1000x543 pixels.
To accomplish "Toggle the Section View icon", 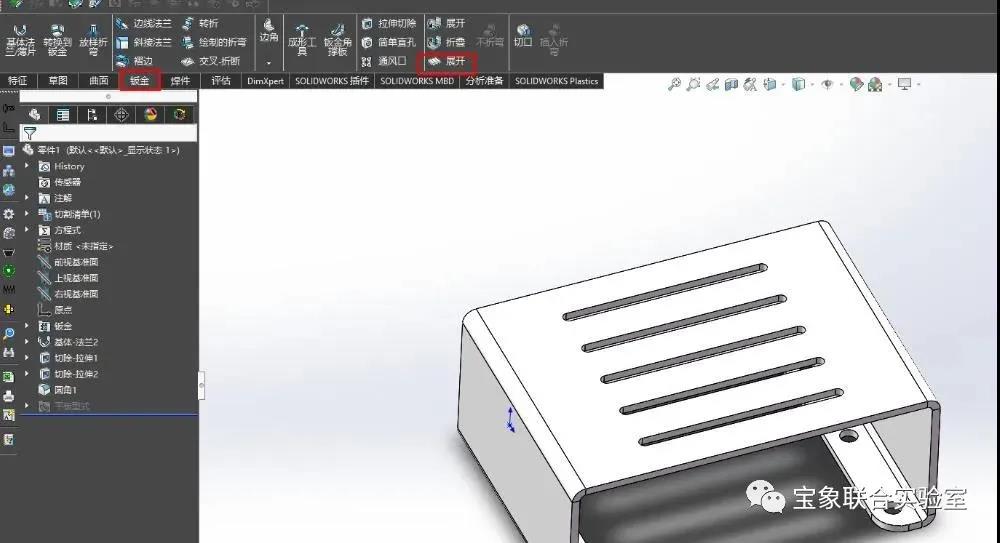I will (x=732, y=84).
